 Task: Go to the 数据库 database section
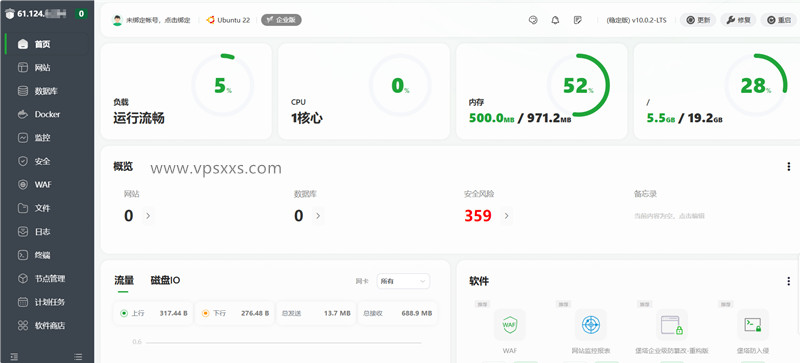tap(47, 91)
